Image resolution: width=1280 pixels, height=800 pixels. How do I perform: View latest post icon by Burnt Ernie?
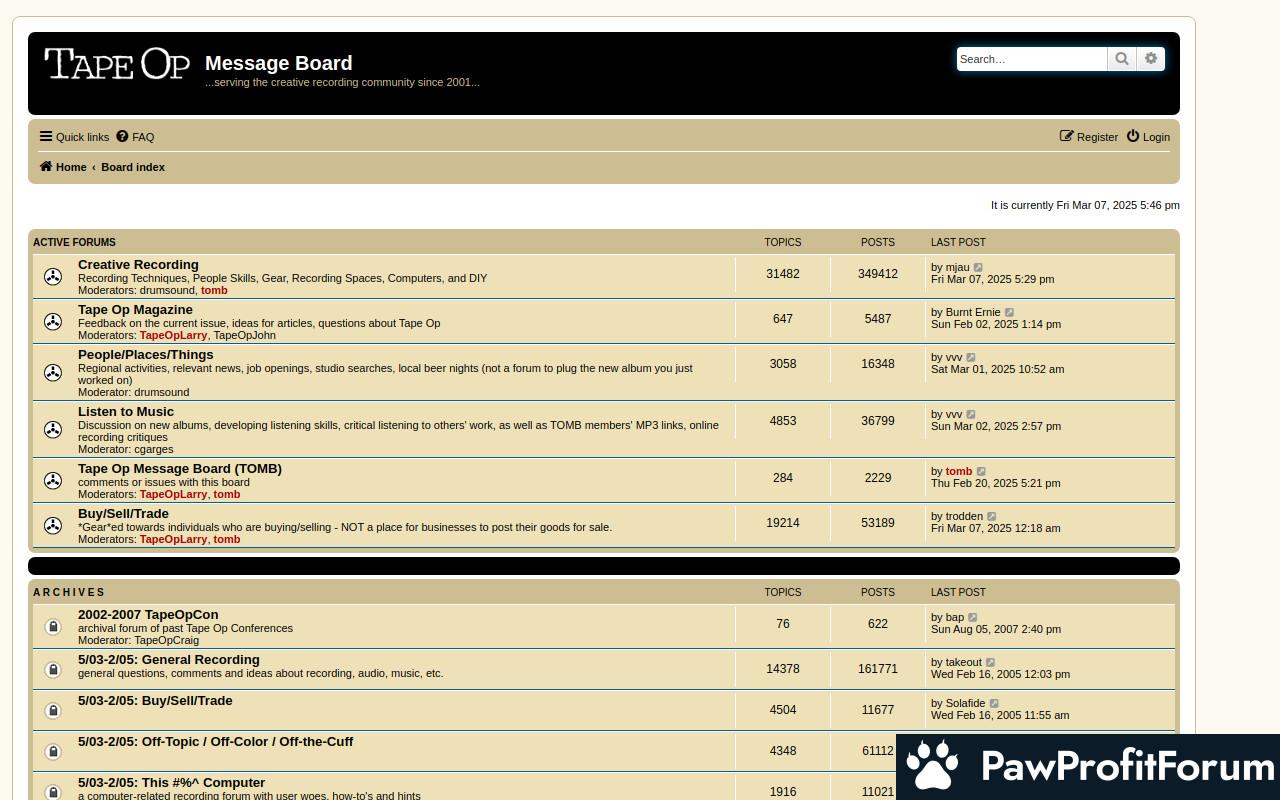[x=1009, y=313]
